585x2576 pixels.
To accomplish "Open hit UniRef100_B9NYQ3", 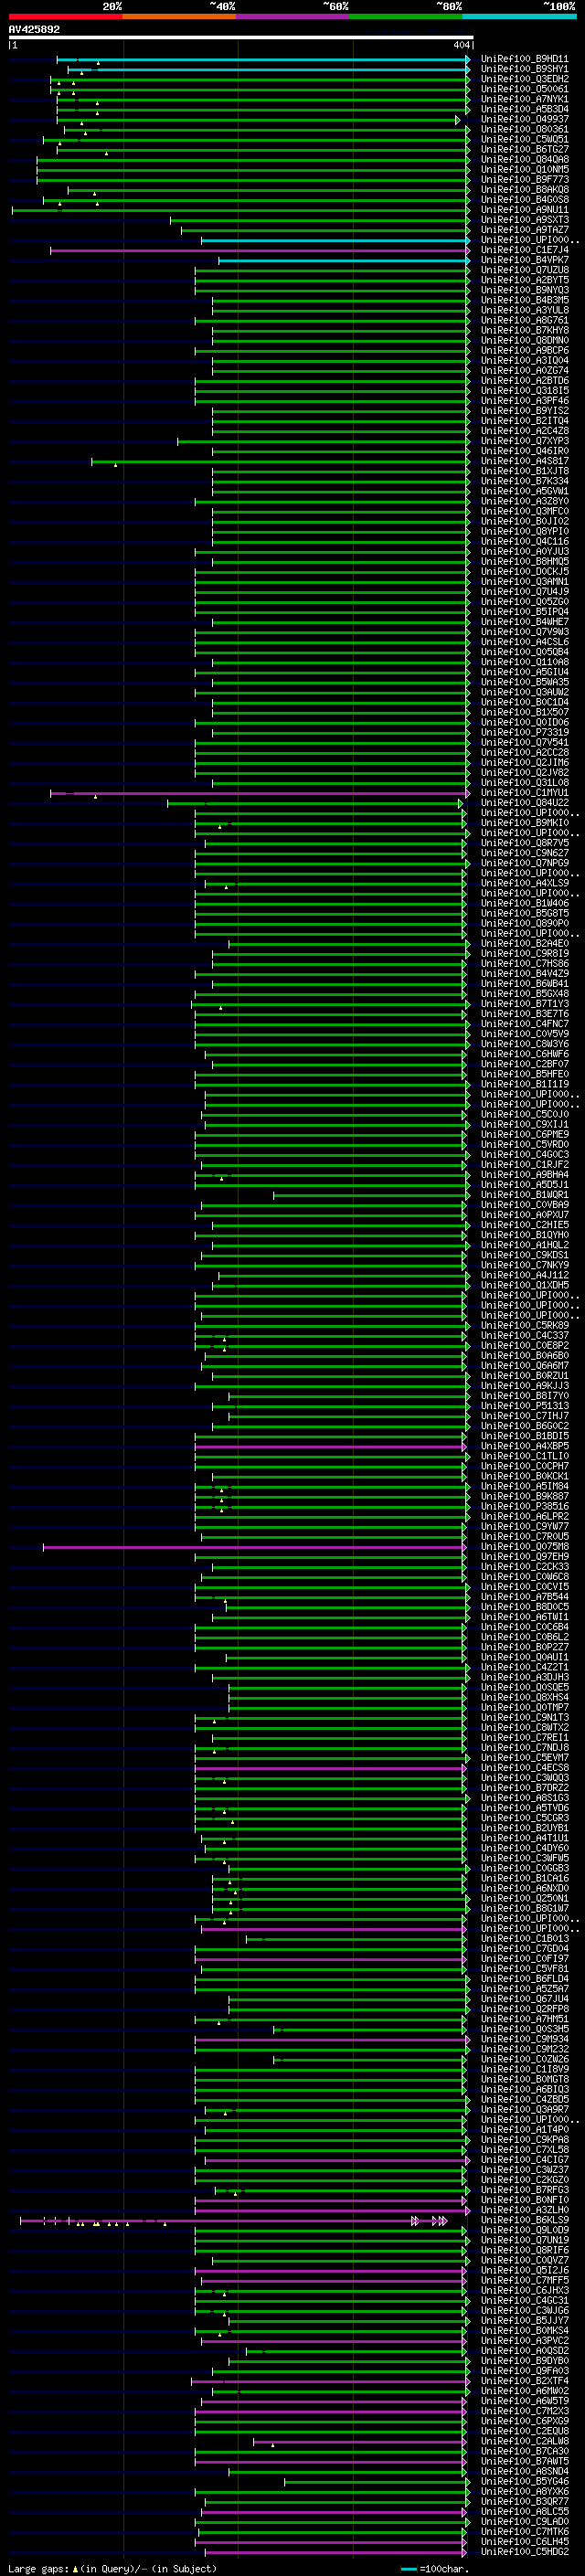I will [525, 290].
